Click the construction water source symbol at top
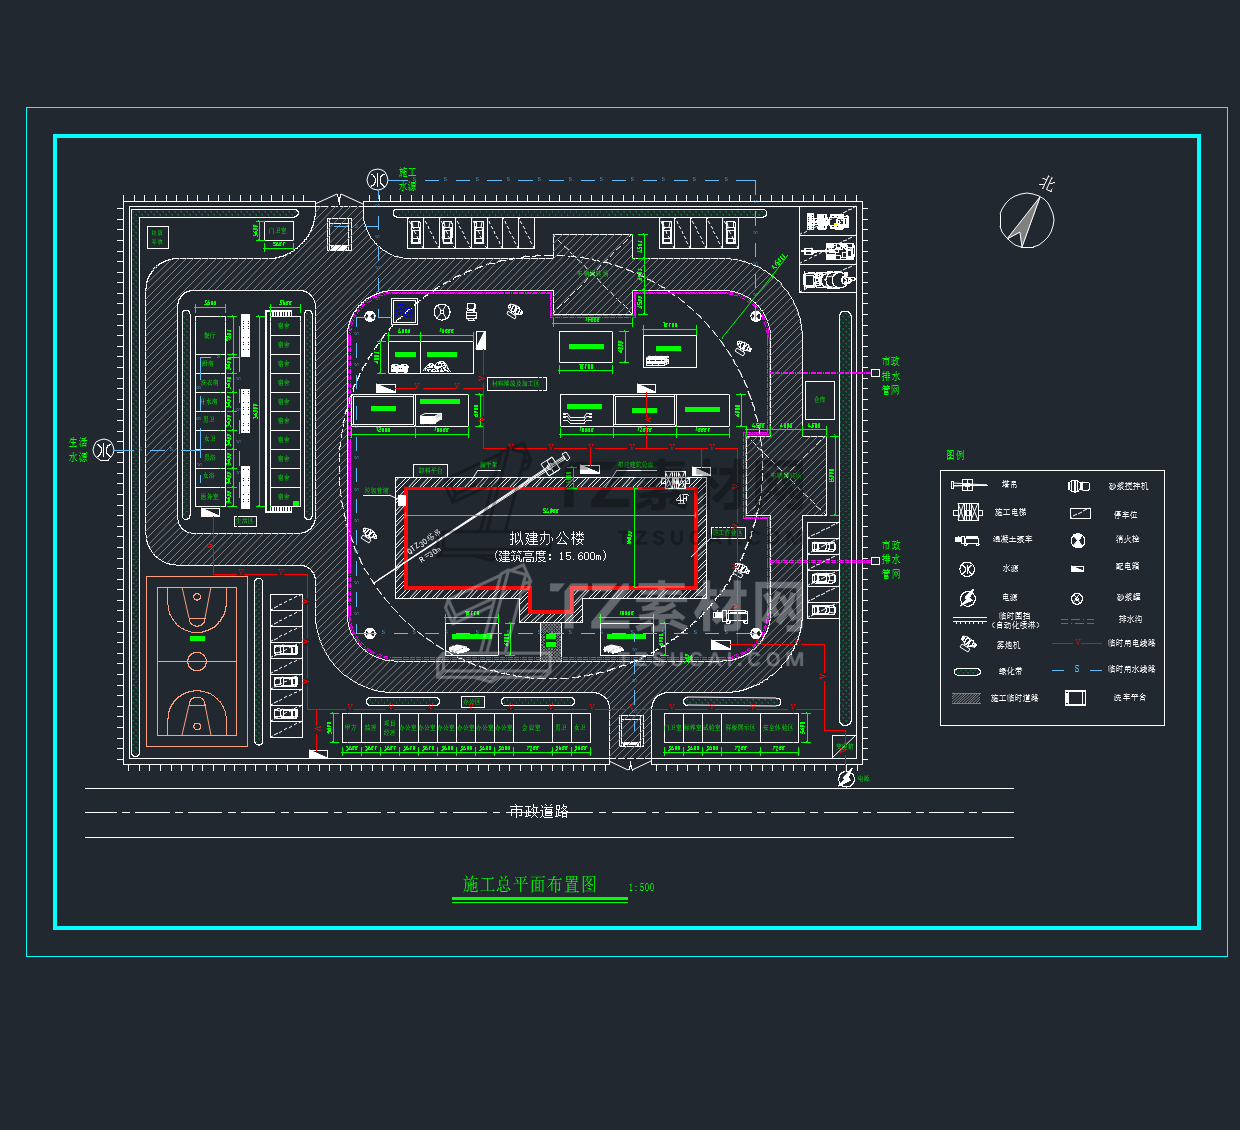Viewport: 1240px width, 1130px height. (x=377, y=180)
